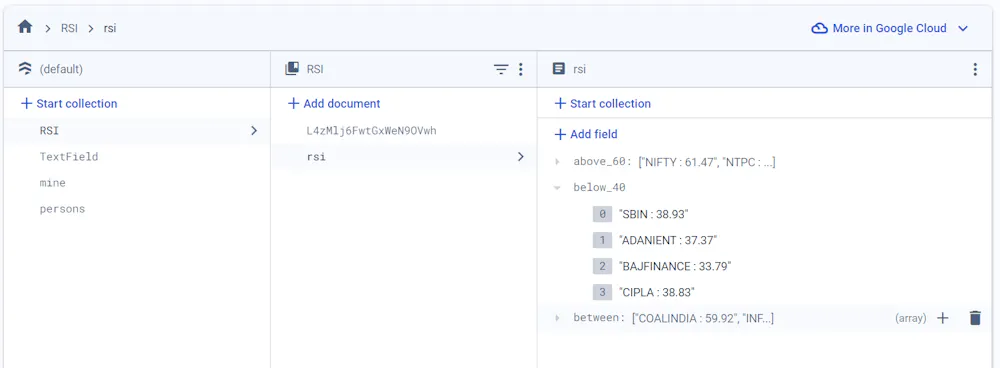This screenshot has width=1000, height=368.
Task: Click the Google Cloud icon
Action: pyautogui.click(x=819, y=29)
